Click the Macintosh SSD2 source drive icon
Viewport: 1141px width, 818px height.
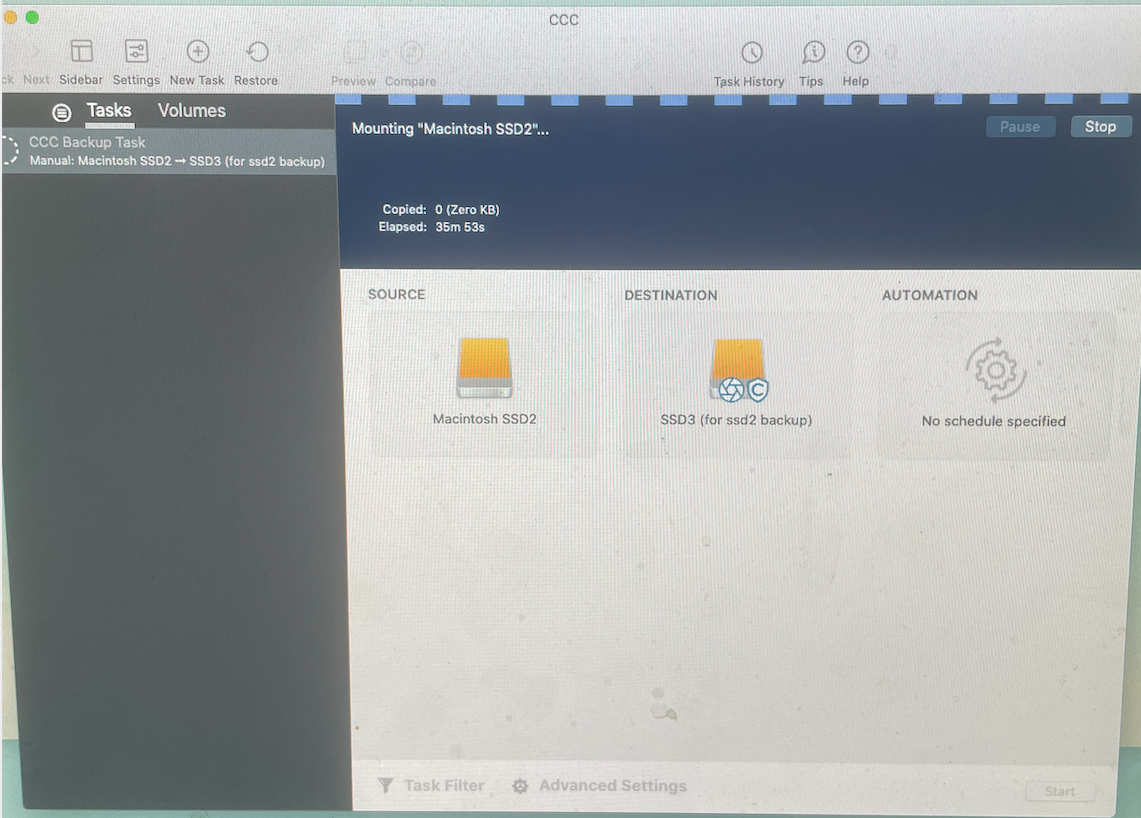485,367
